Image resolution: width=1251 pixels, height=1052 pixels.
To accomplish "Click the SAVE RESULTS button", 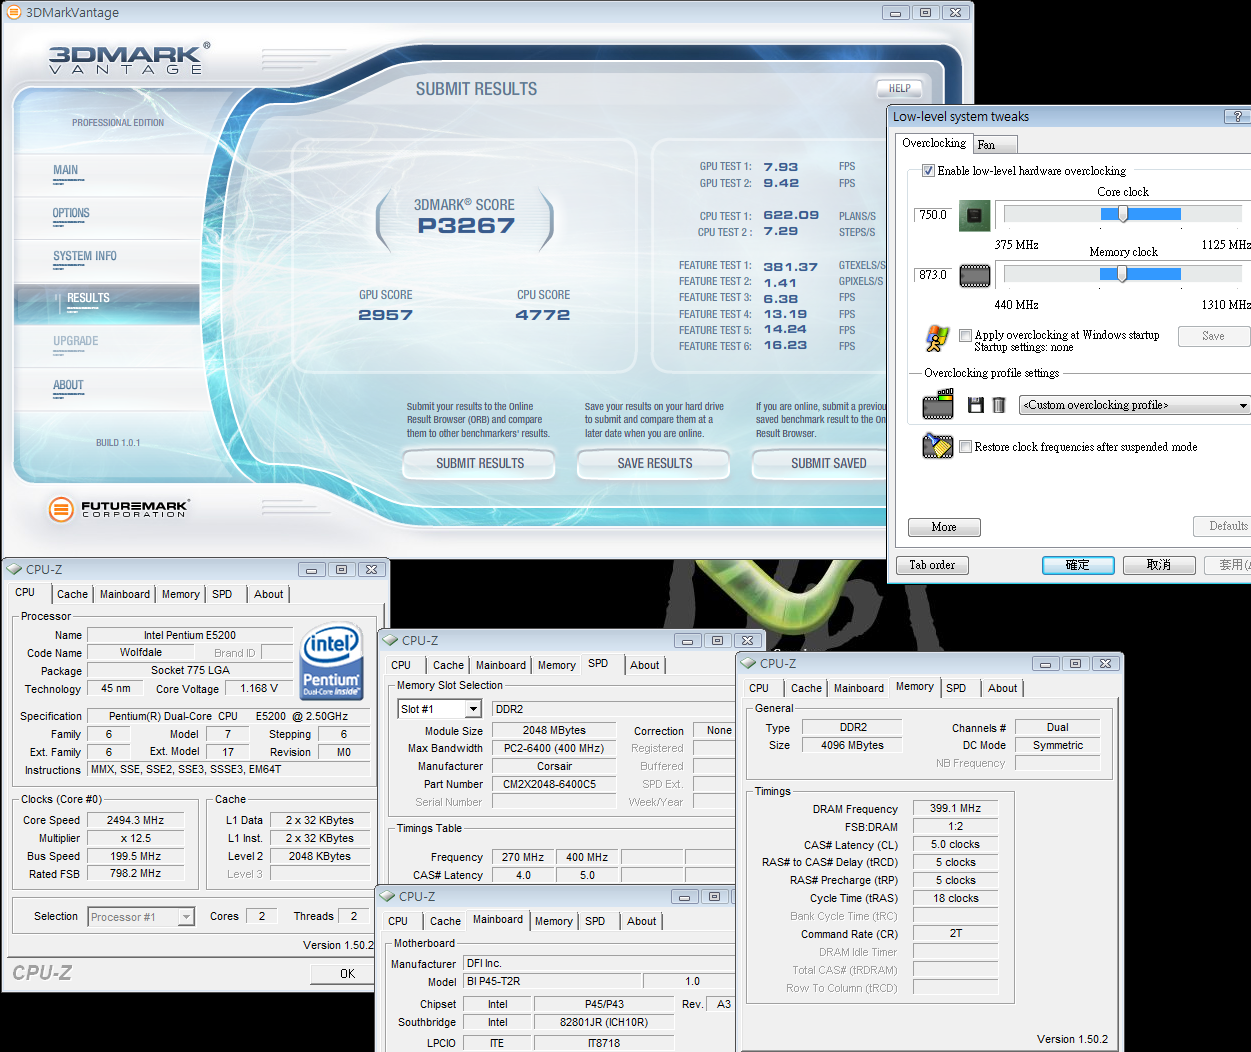I will click(654, 463).
